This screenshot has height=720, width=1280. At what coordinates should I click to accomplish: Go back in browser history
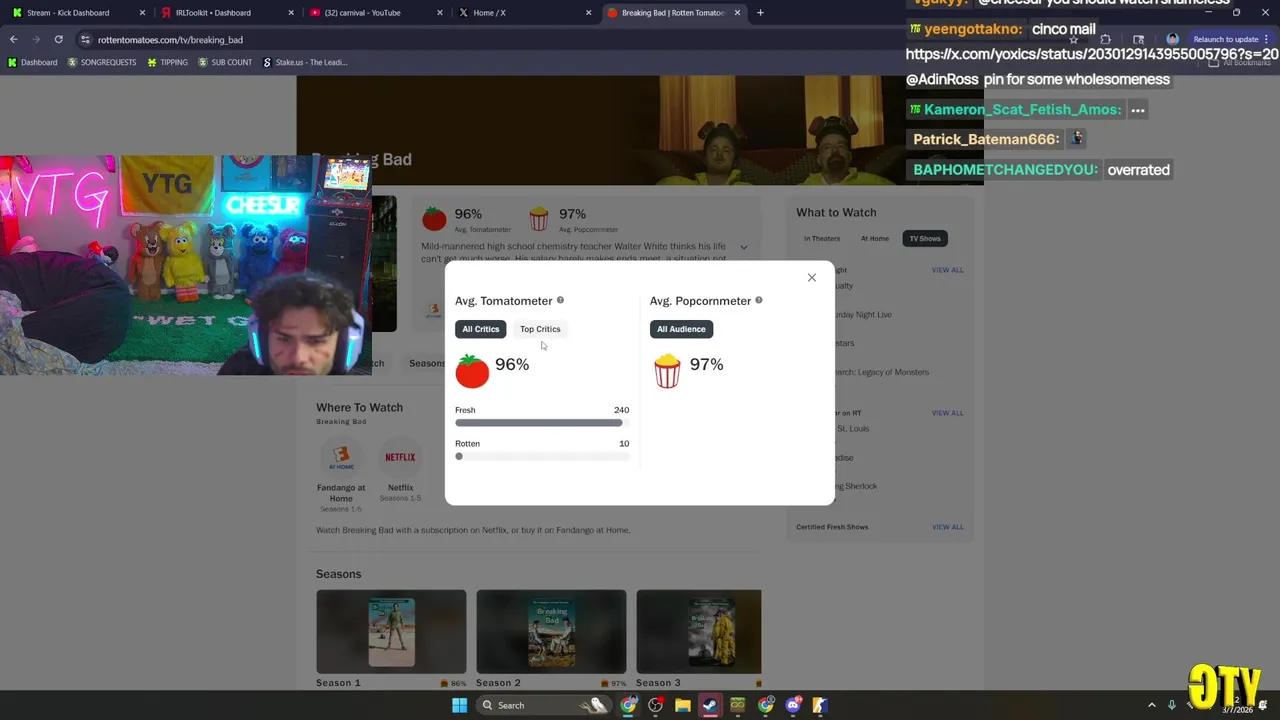[x=13, y=39]
